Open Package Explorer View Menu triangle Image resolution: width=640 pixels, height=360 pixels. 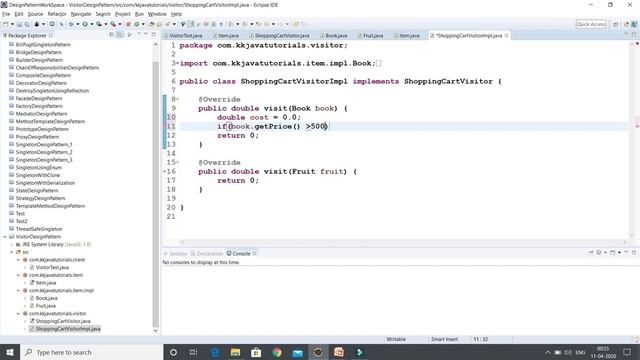click(x=131, y=35)
